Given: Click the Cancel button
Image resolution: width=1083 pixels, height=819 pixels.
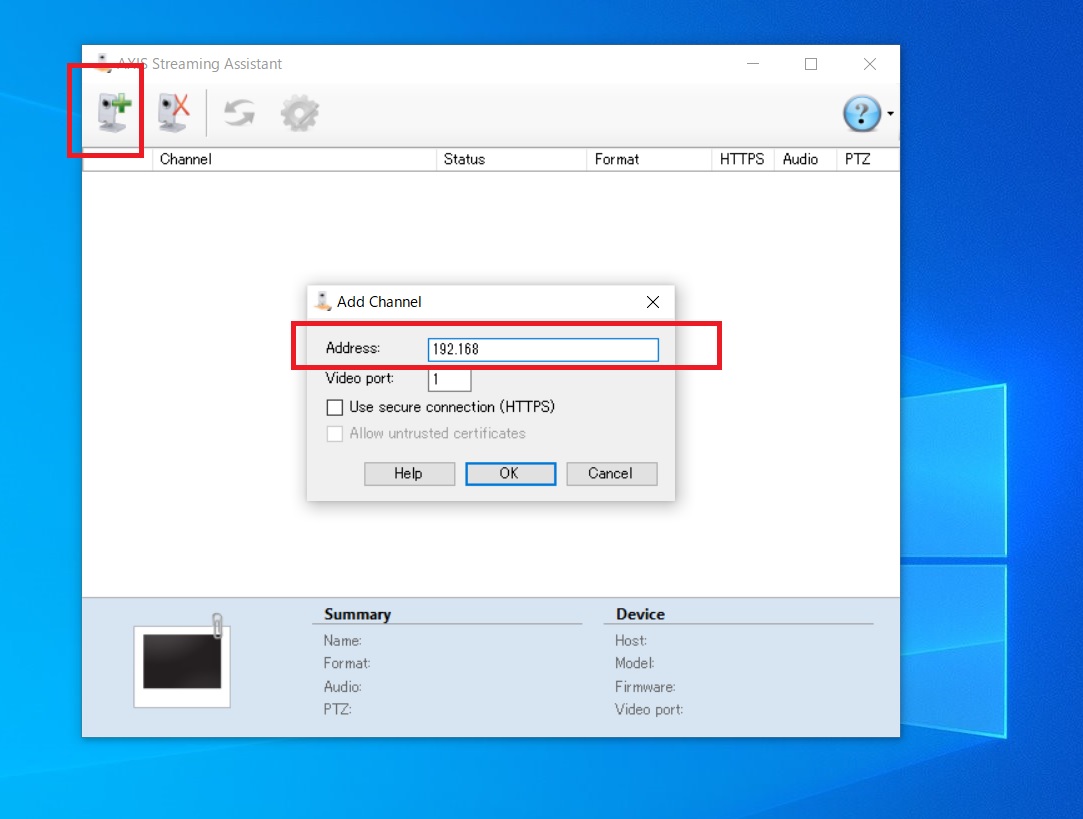Looking at the screenshot, I should [611, 474].
